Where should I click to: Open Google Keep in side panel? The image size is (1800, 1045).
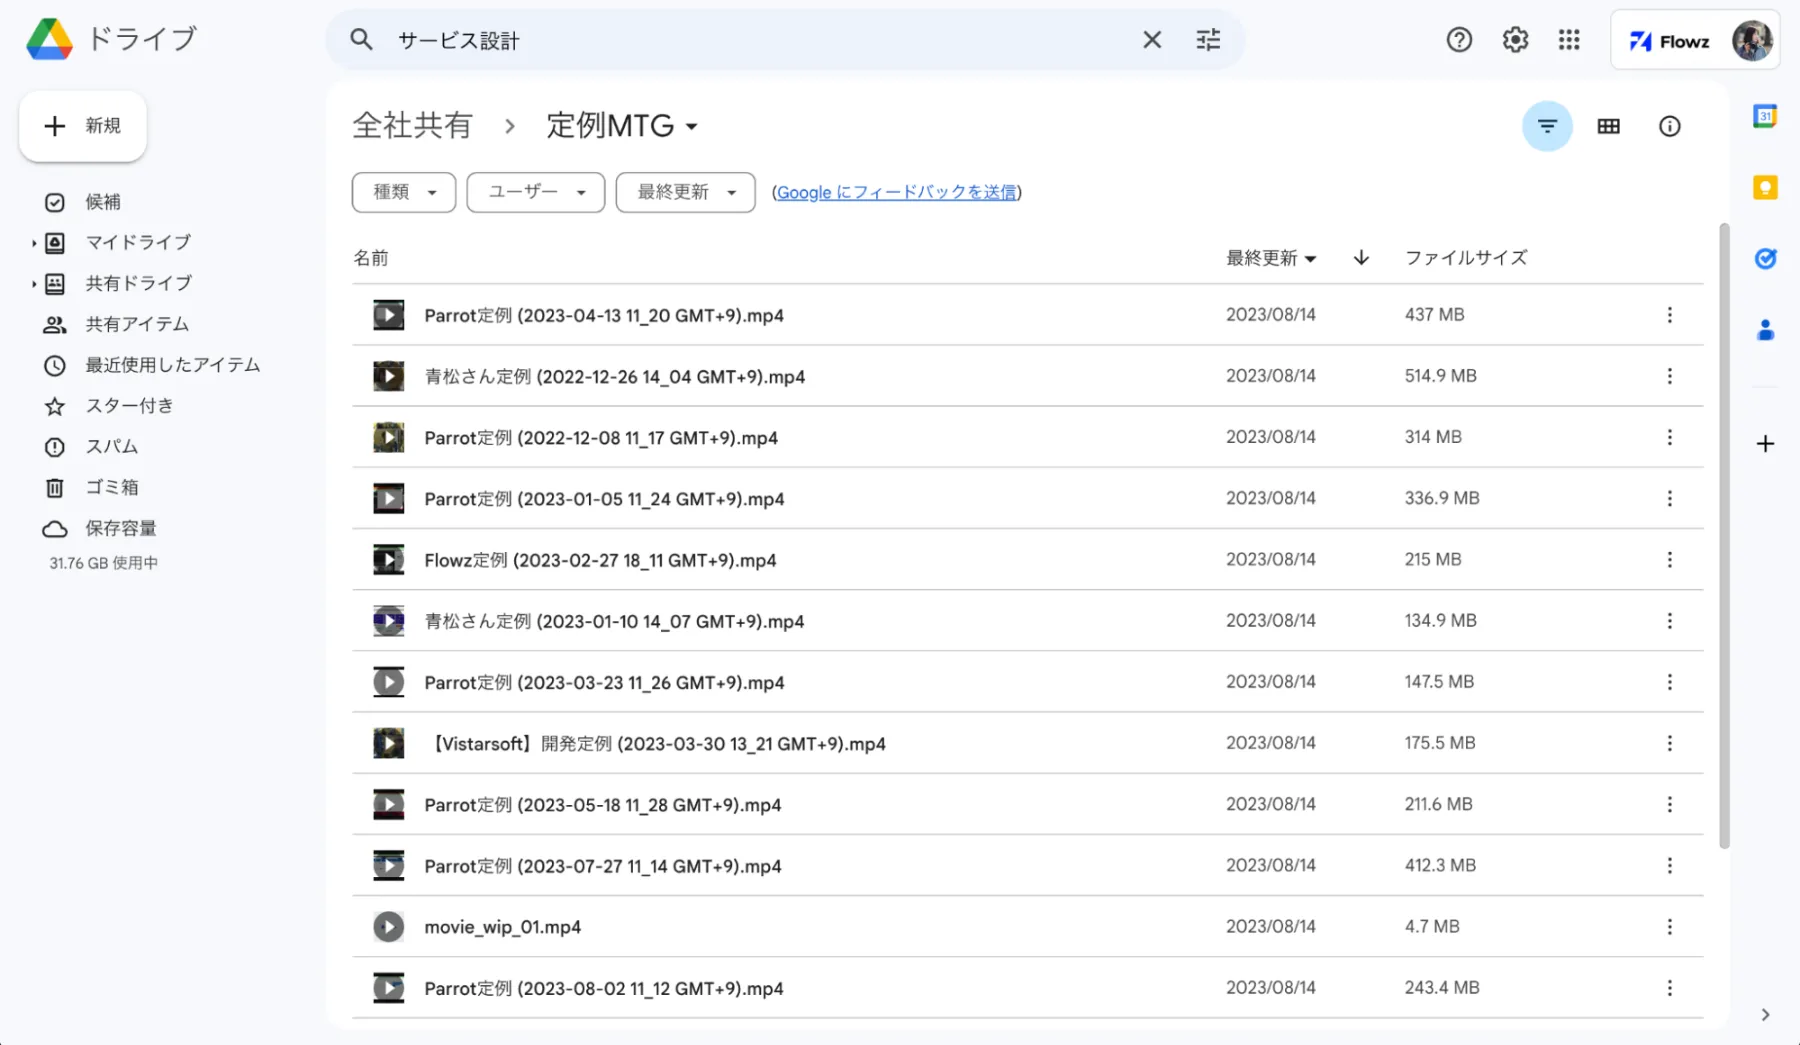coord(1765,188)
